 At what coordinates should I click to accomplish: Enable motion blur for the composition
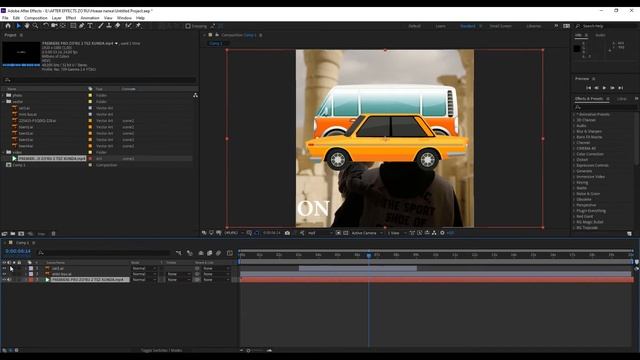(218, 253)
